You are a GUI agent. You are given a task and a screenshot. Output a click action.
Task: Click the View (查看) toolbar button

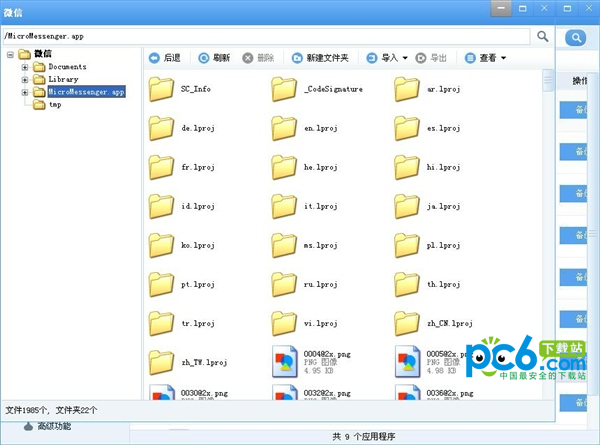coord(481,58)
